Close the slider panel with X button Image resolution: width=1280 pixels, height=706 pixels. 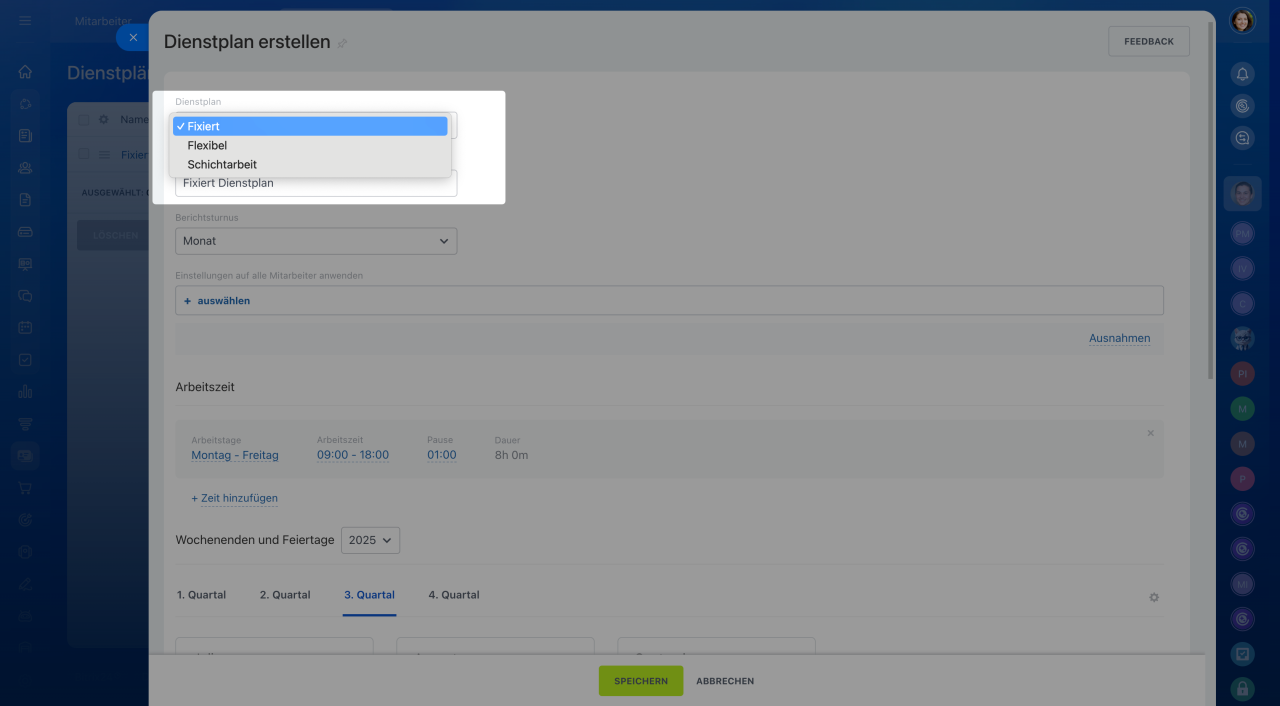133,37
